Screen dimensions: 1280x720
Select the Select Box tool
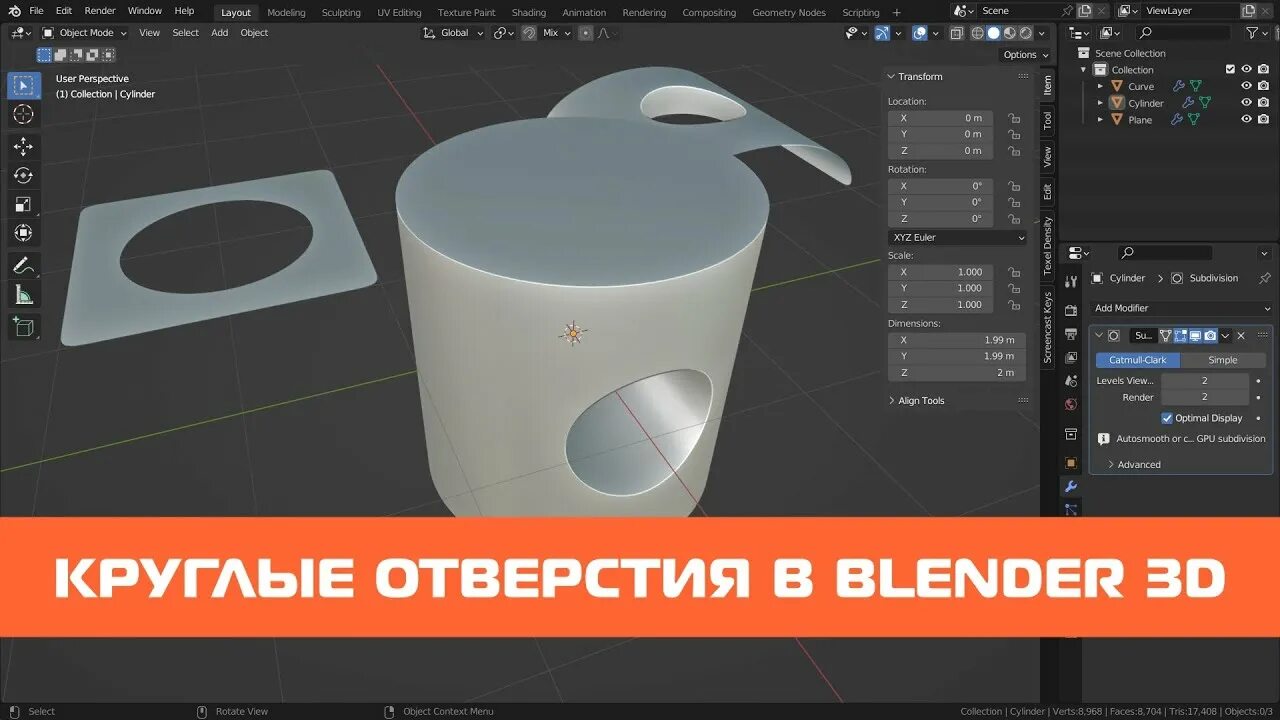tap(23, 85)
